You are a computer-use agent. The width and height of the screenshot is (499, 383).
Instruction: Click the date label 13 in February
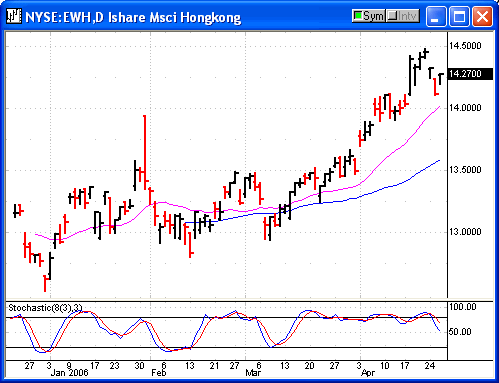tap(190, 366)
